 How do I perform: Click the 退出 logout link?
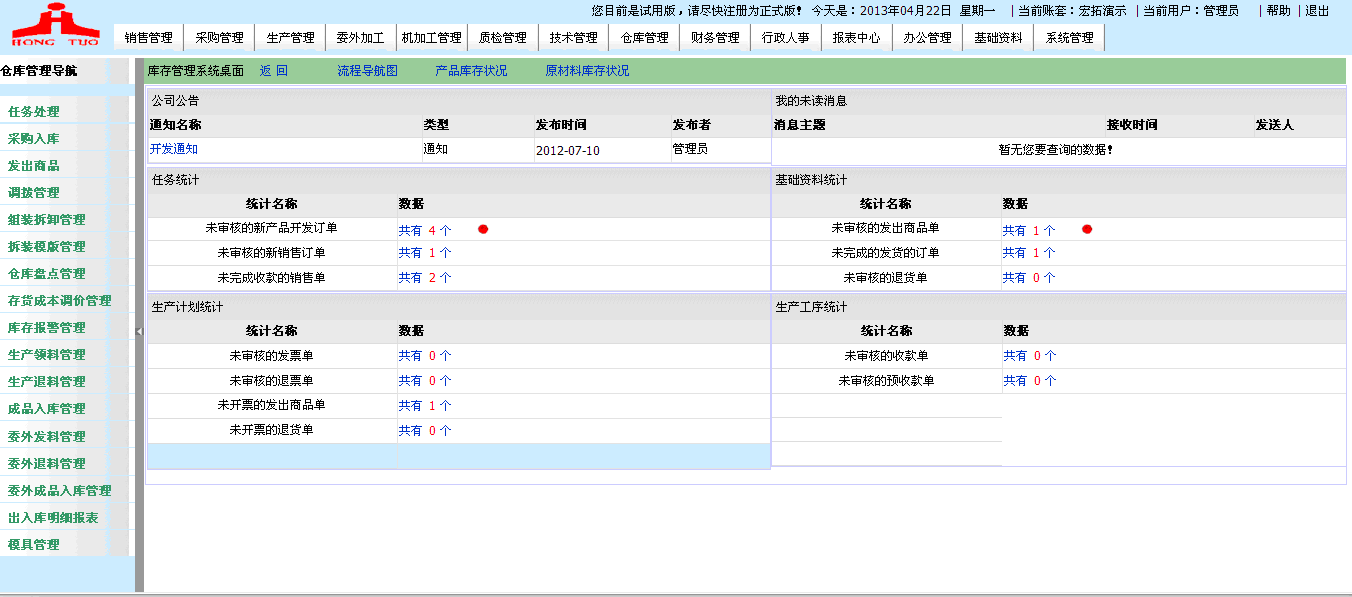[x=1317, y=10]
